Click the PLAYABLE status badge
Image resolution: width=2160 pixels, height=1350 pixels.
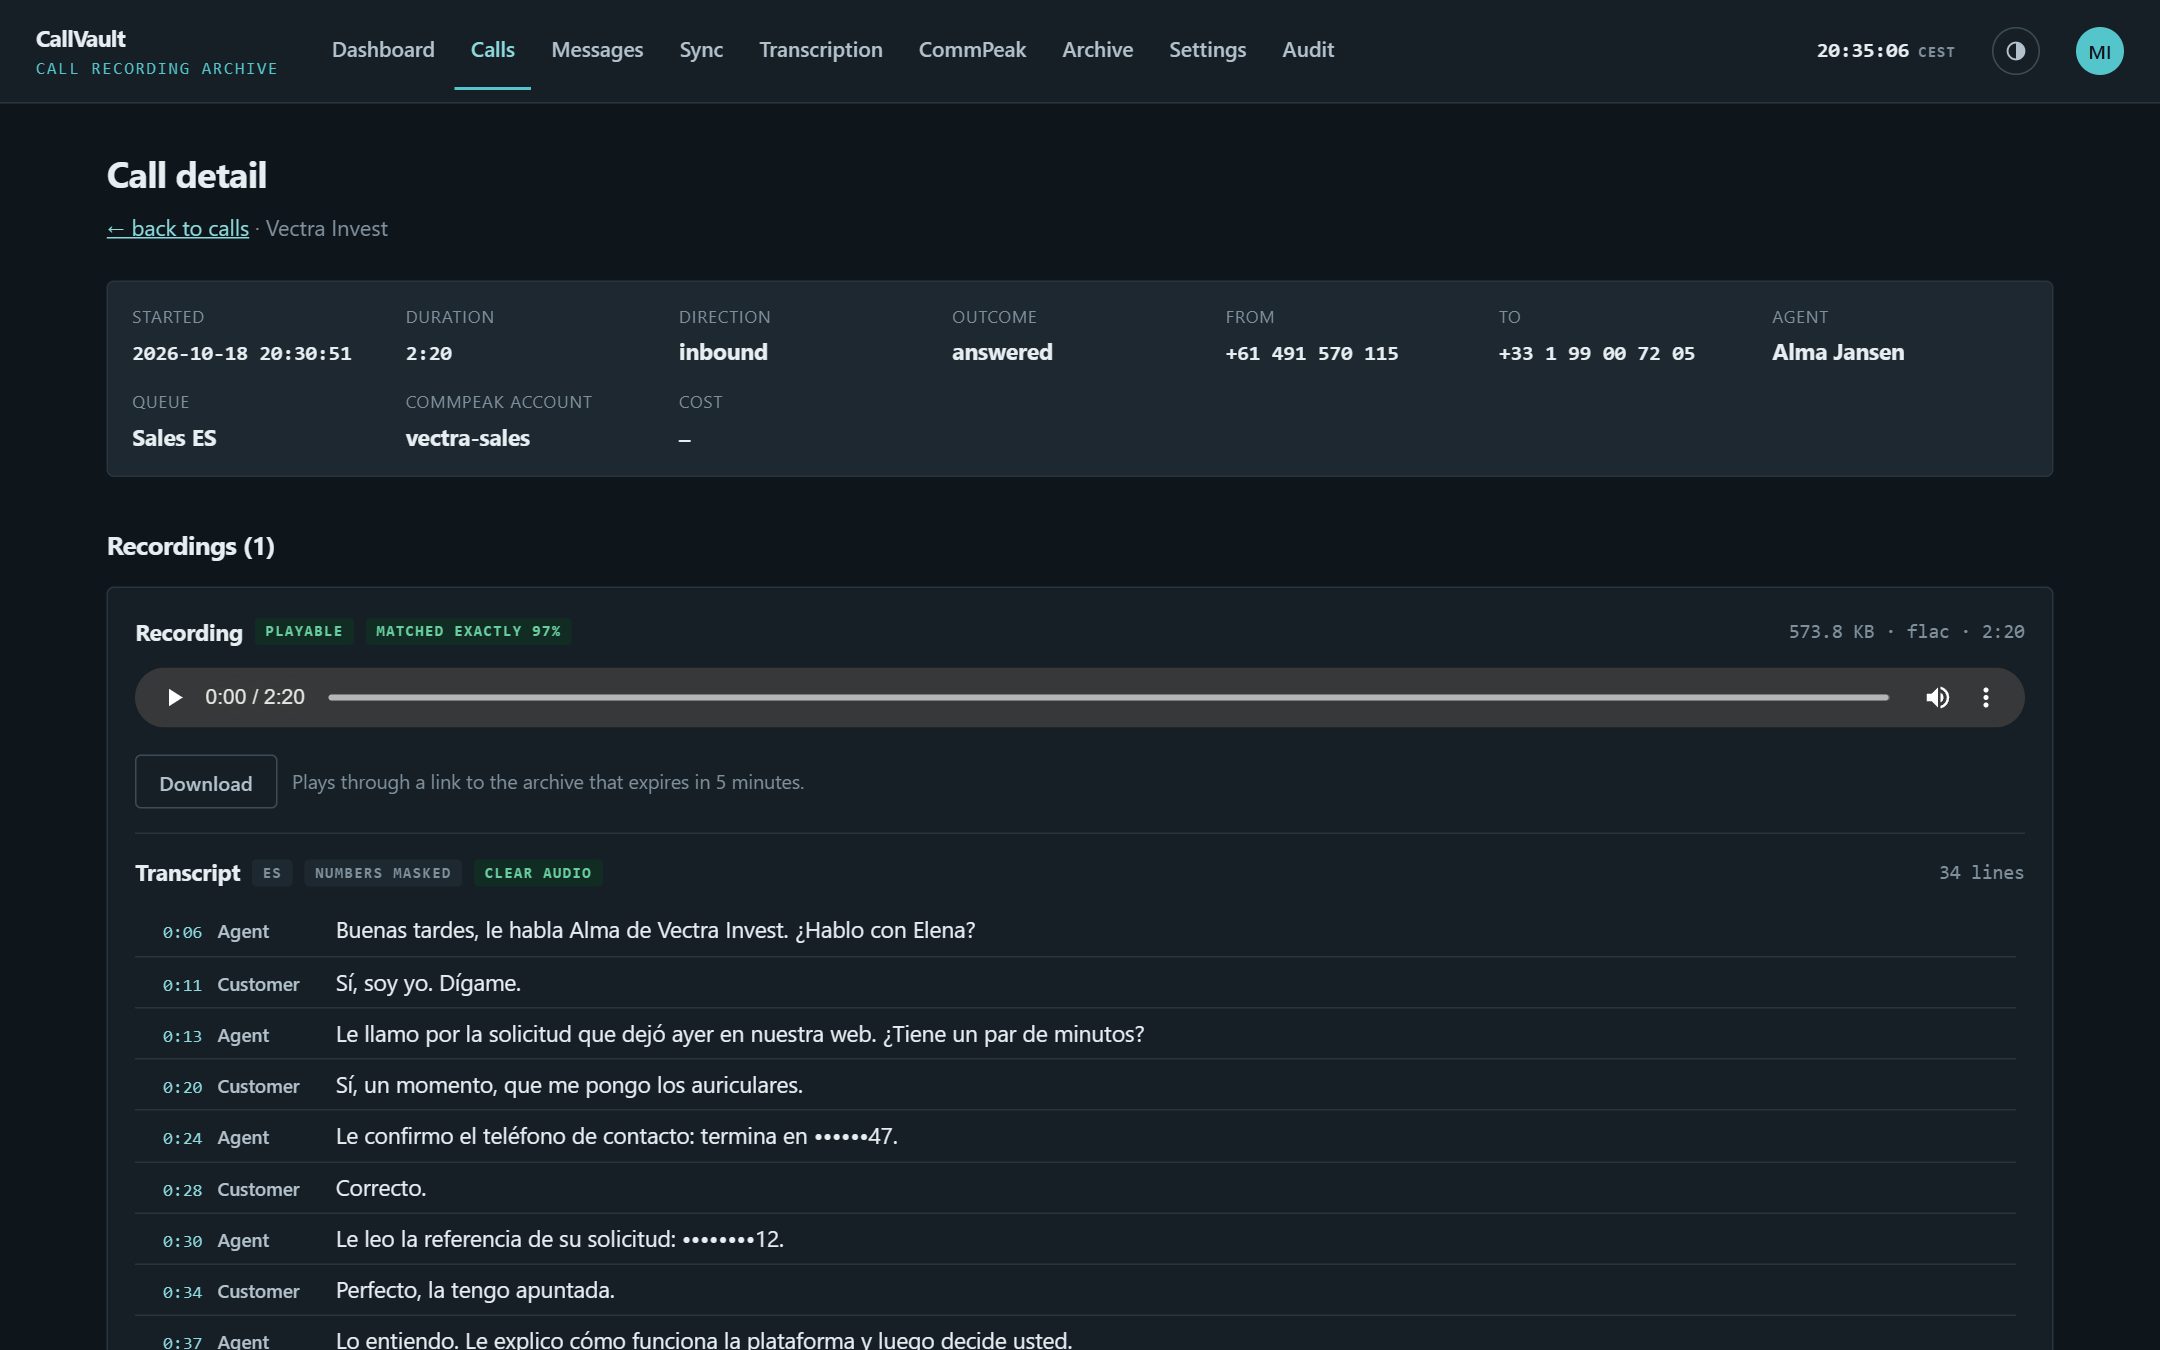click(x=304, y=631)
